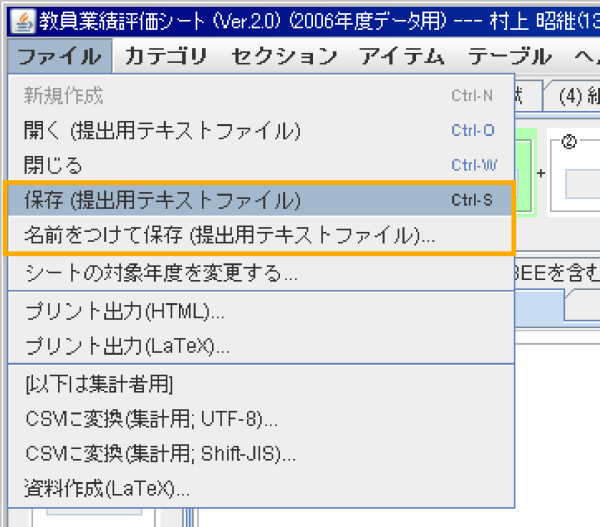Image resolution: width=600 pixels, height=527 pixels.
Task: Click the [以下は集計用] menu header
Action: 99,384
